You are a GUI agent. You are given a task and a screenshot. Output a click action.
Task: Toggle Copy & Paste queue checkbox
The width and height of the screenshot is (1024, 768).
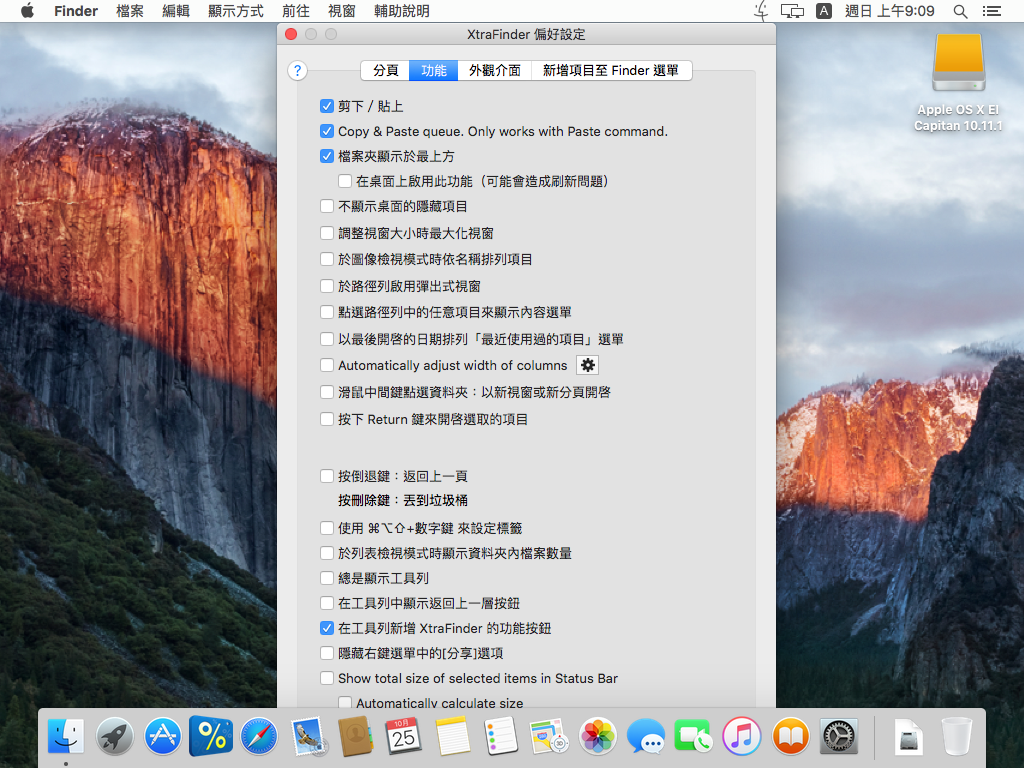click(x=327, y=131)
